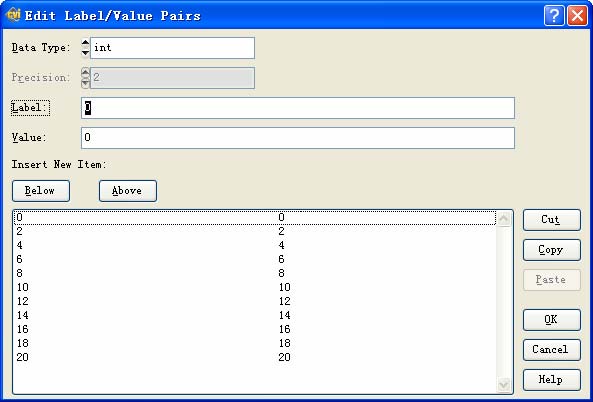
Task: Click the CVI application icon in title bar
Action: pos(13,15)
